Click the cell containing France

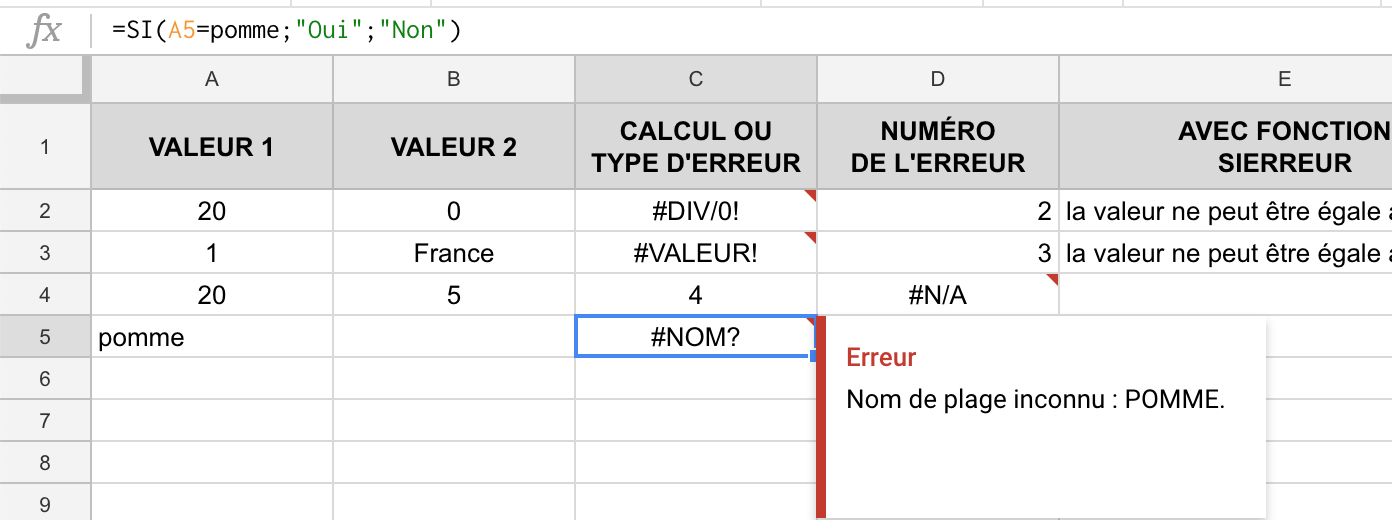tap(453, 253)
